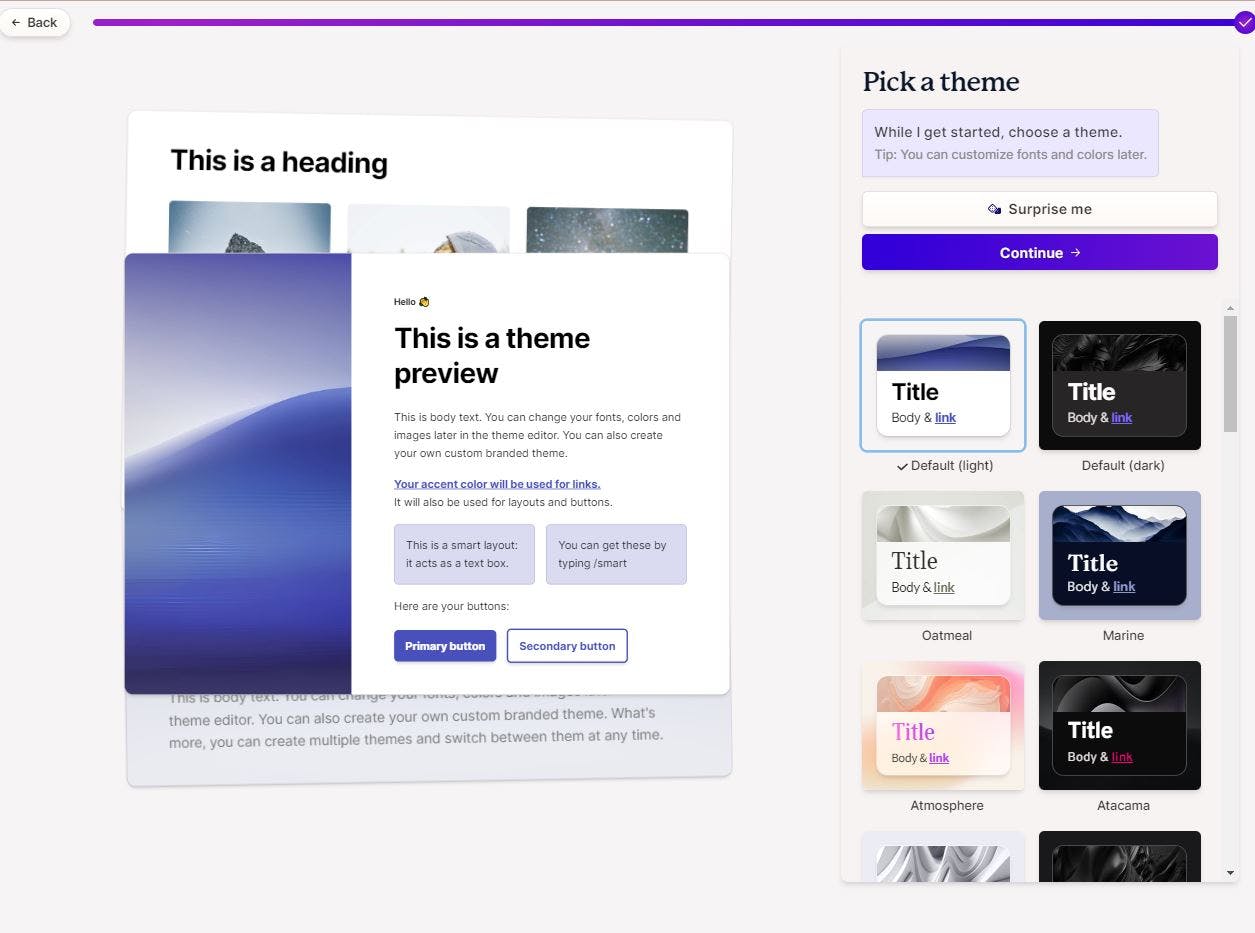Click the purple progress checkmark icon
Image resolution: width=1255 pixels, height=933 pixels.
click(x=1244, y=22)
